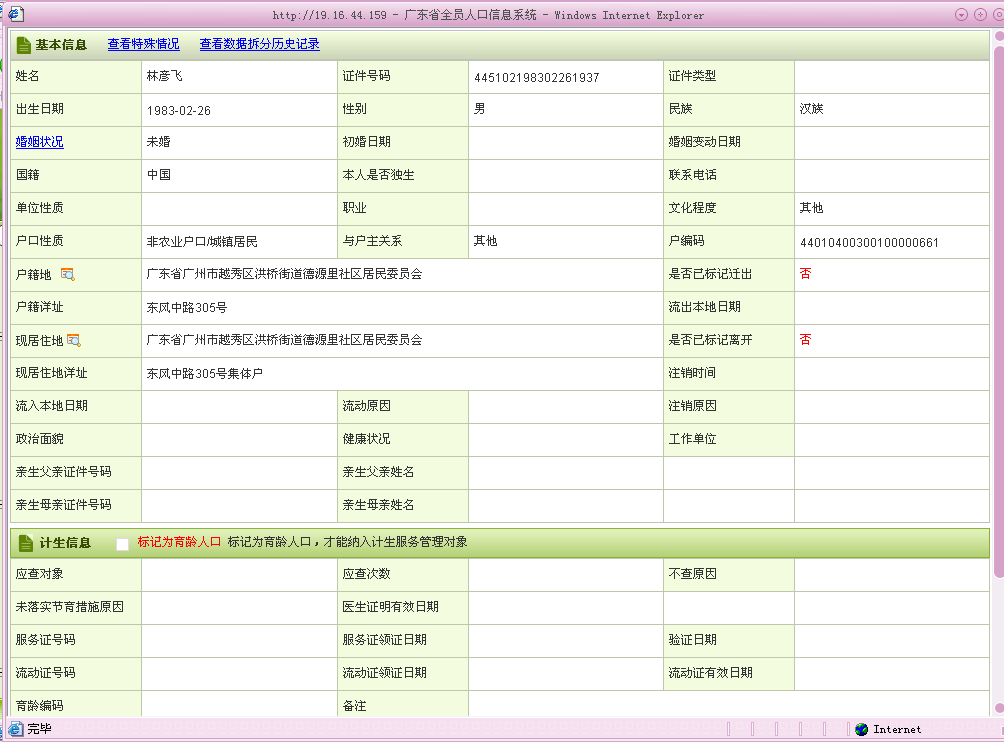Click the 基本信息 section document icon
Screen dimensions: 1004x742
pyautogui.click(x=23, y=45)
